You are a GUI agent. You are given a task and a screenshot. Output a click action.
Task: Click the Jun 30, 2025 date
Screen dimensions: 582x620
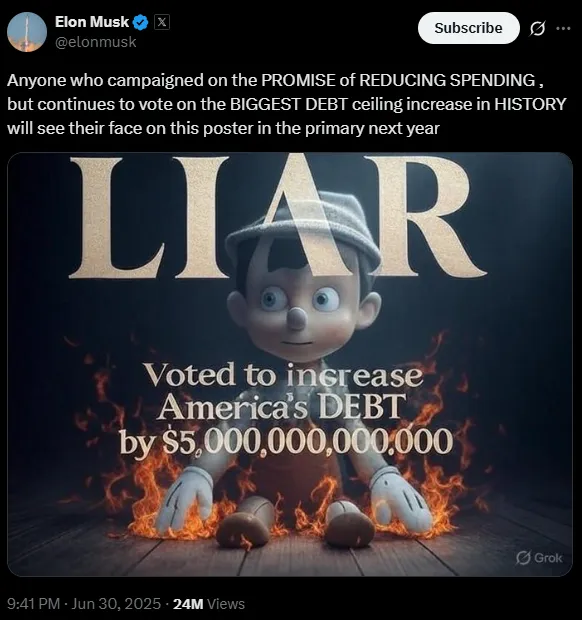pos(117,604)
